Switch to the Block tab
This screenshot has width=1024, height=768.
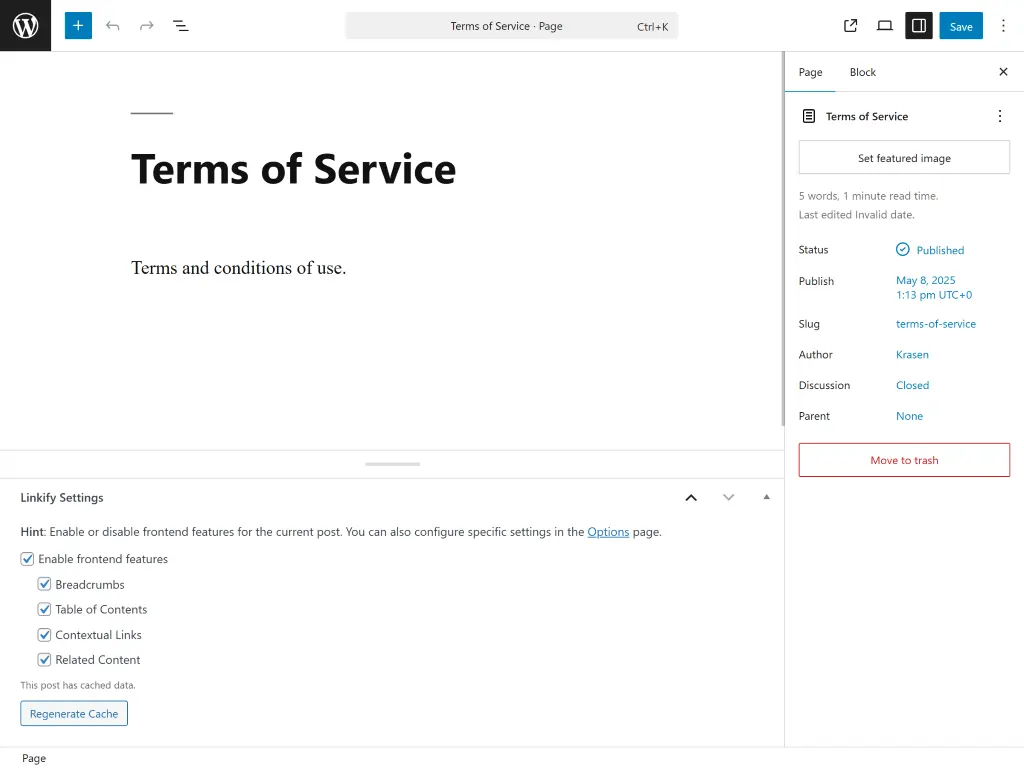pyautogui.click(x=862, y=72)
